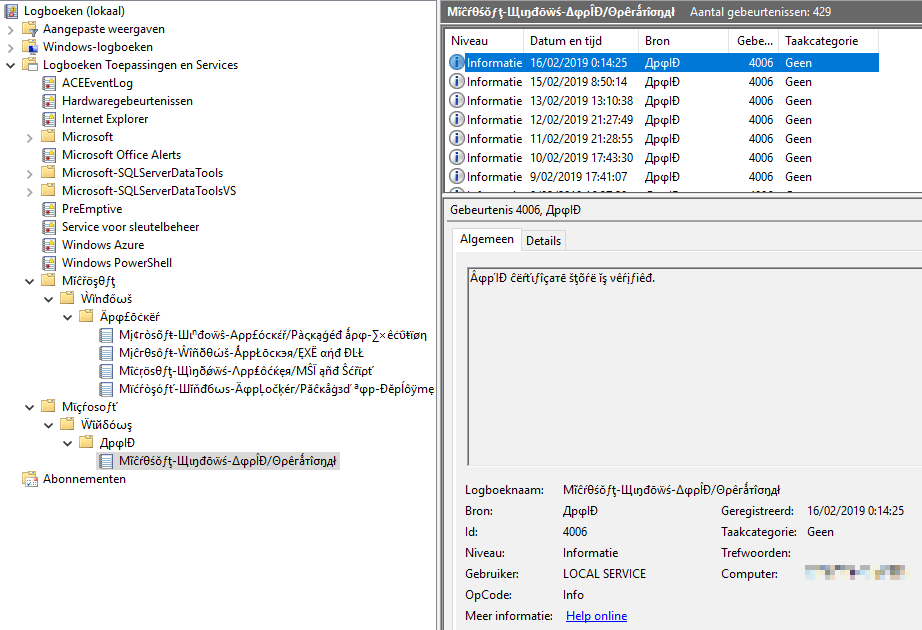Click the PreEmptive log icon
Viewport: 922px width, 630px height.
49,209
